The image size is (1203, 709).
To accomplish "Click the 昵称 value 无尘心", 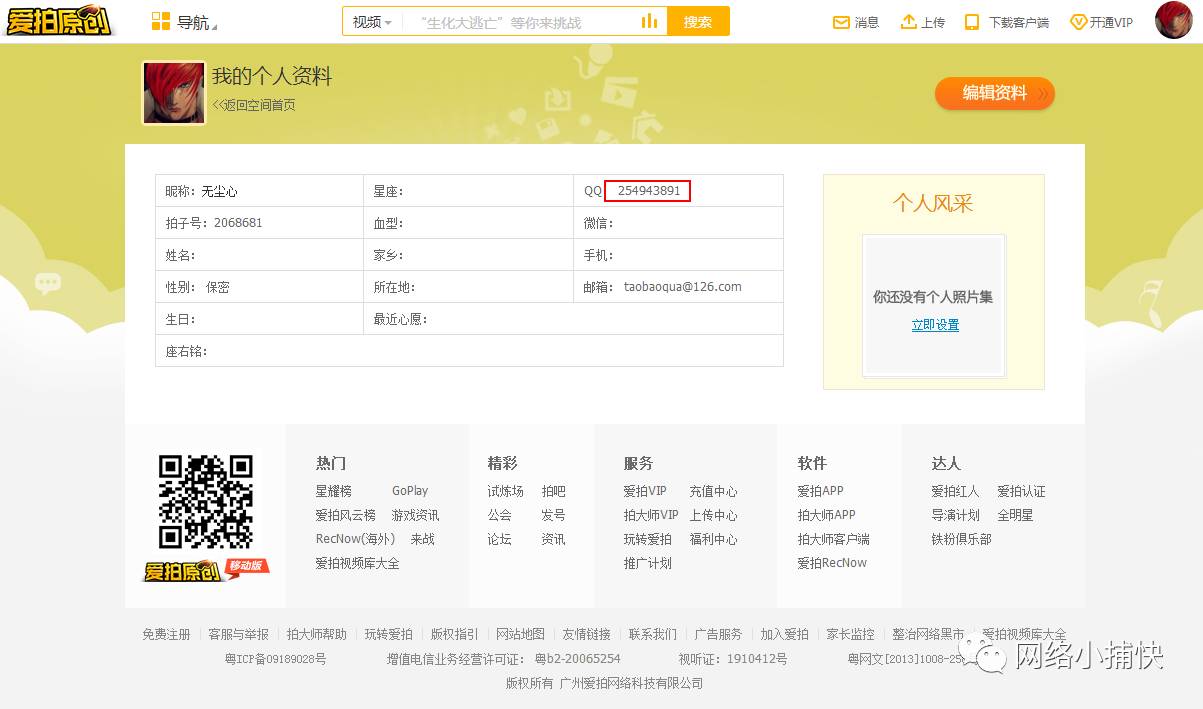I will tap(219, 191).
